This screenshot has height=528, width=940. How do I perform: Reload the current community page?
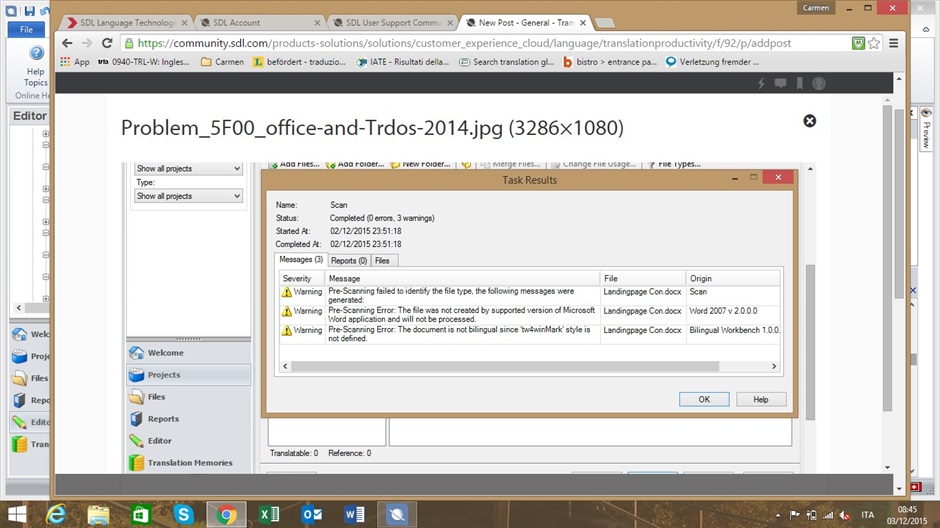click(x=107, y=43)
